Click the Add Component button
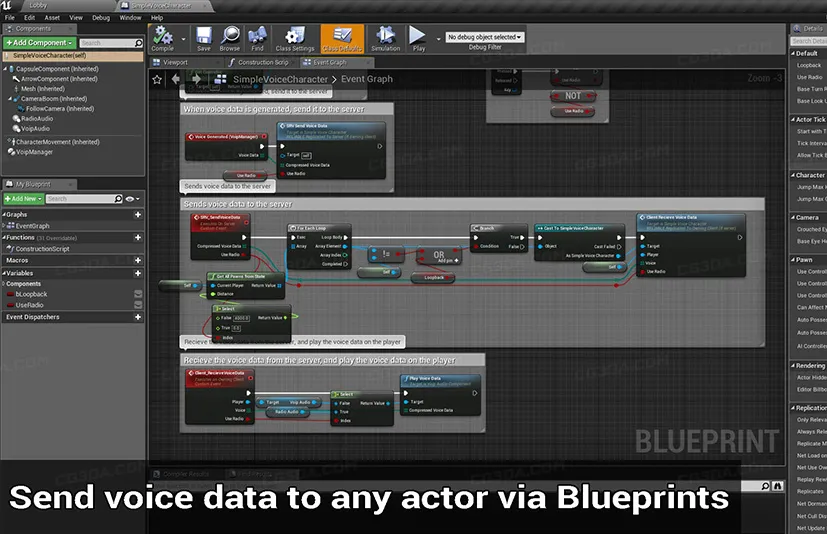Image resolution: width=827 pixels, height=534 pixels. [x=39, y=43]
